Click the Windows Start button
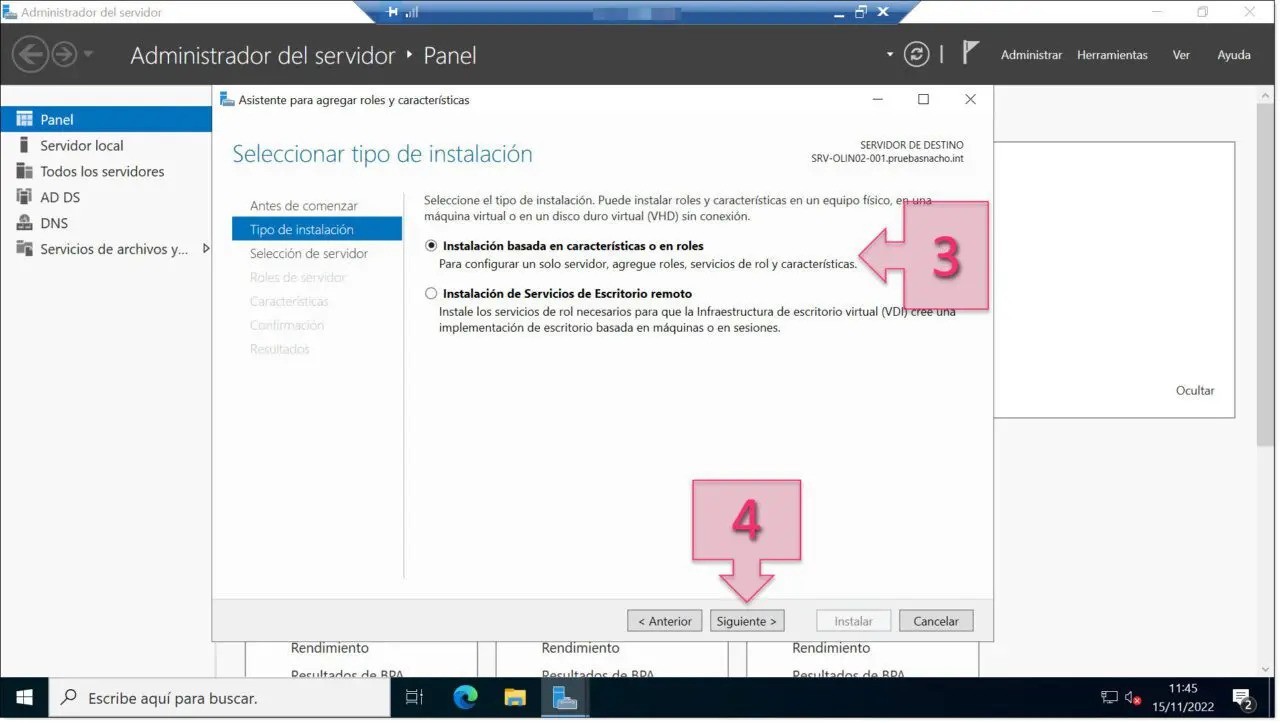Image resolution: width=1280 pixels, height=723 pixels. coord(24,698)
